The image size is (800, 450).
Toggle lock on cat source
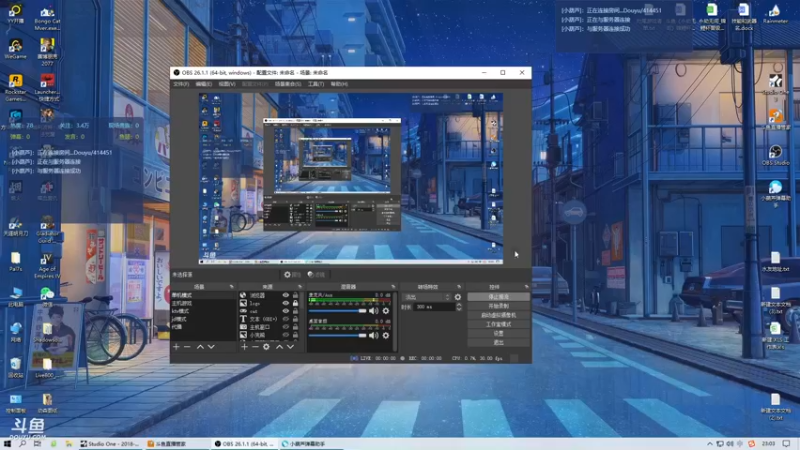click(x=295, y=311)
